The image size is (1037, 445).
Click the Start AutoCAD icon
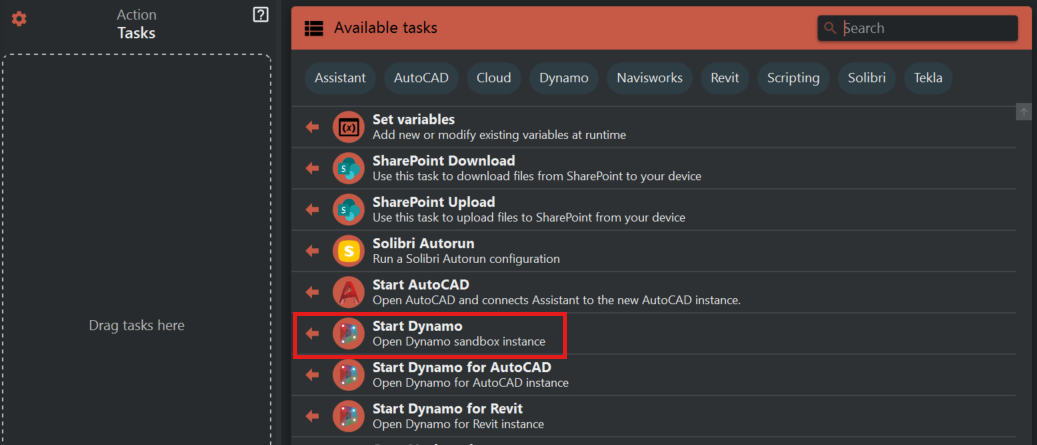click(x=349, y=292)
